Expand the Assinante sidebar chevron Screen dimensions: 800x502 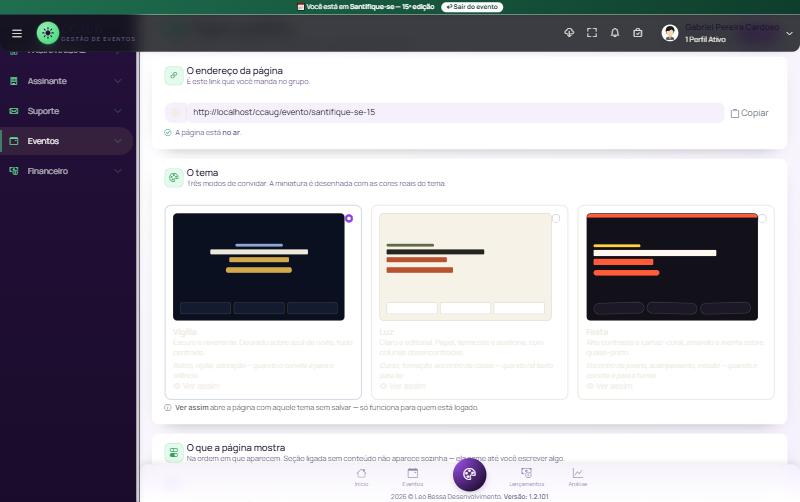pyautogui.click(x=118, y=81)
